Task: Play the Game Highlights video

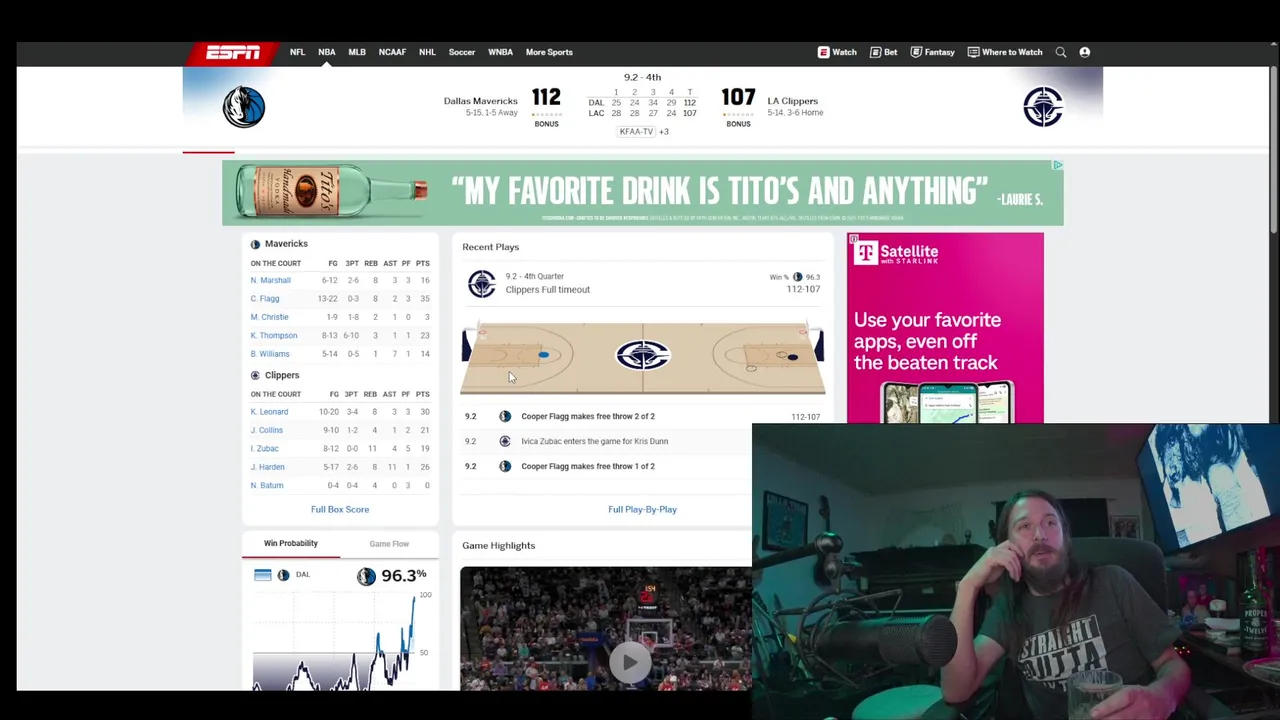Action: [629, 661]
